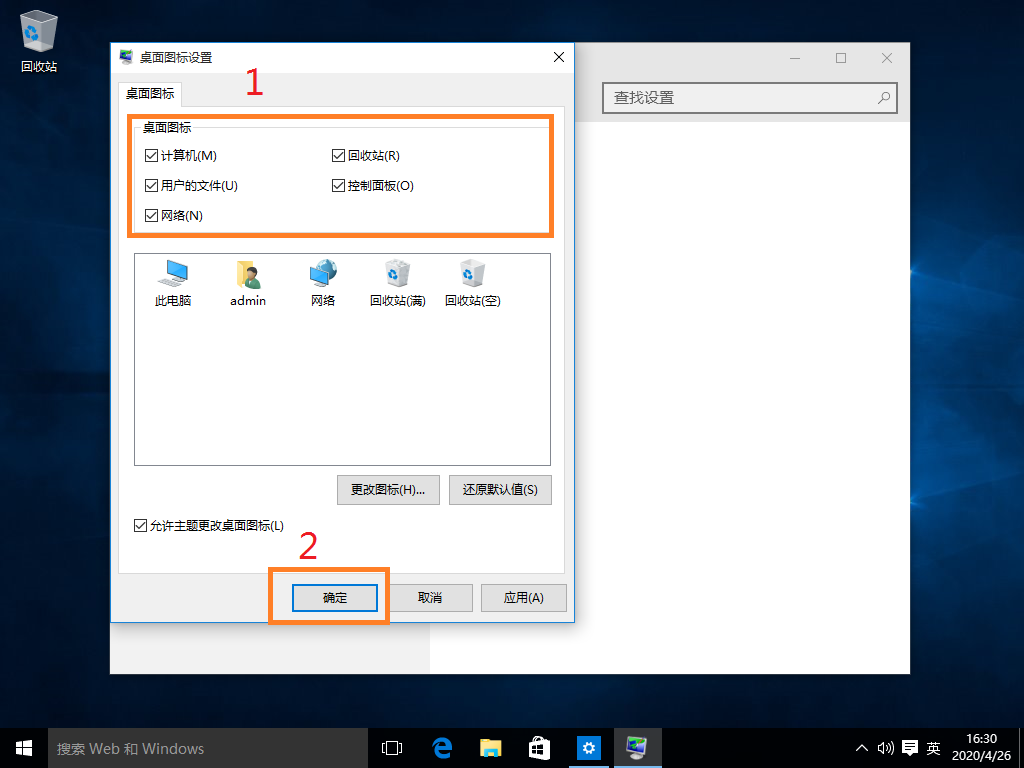Image resolution: width=1024 pixels, height=768 pixels.
Task: Disable the 控制面板(O) checkbox
Action: tap(339, 185)
